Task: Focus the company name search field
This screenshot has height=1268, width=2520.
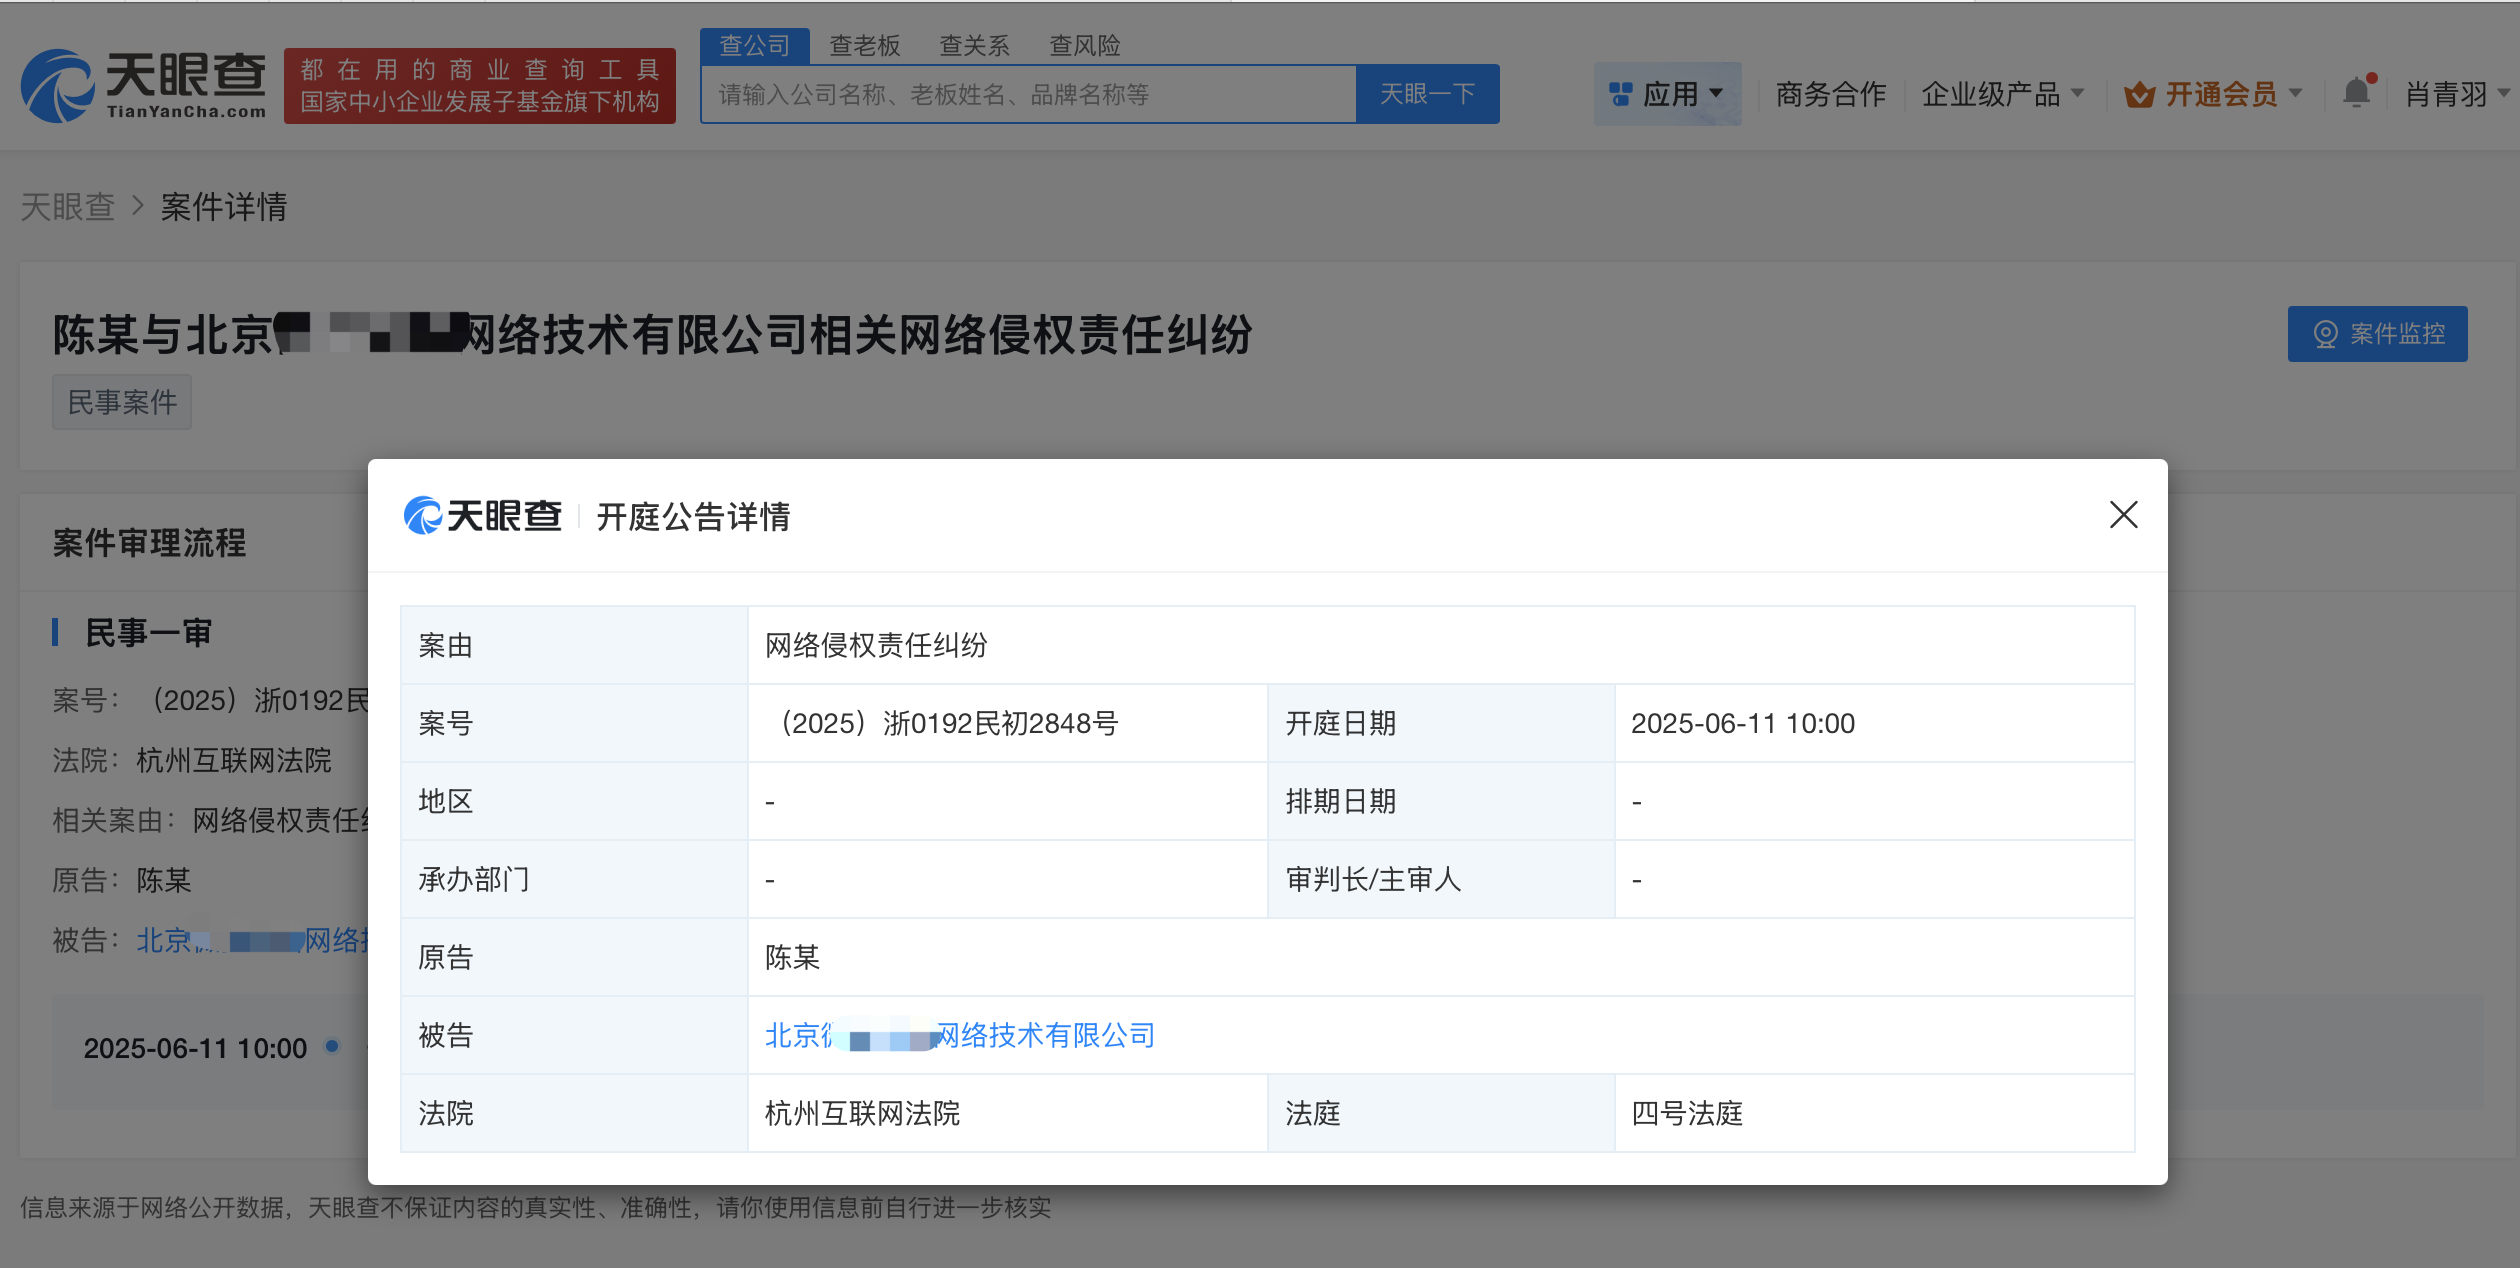Action: point(1029,94)
